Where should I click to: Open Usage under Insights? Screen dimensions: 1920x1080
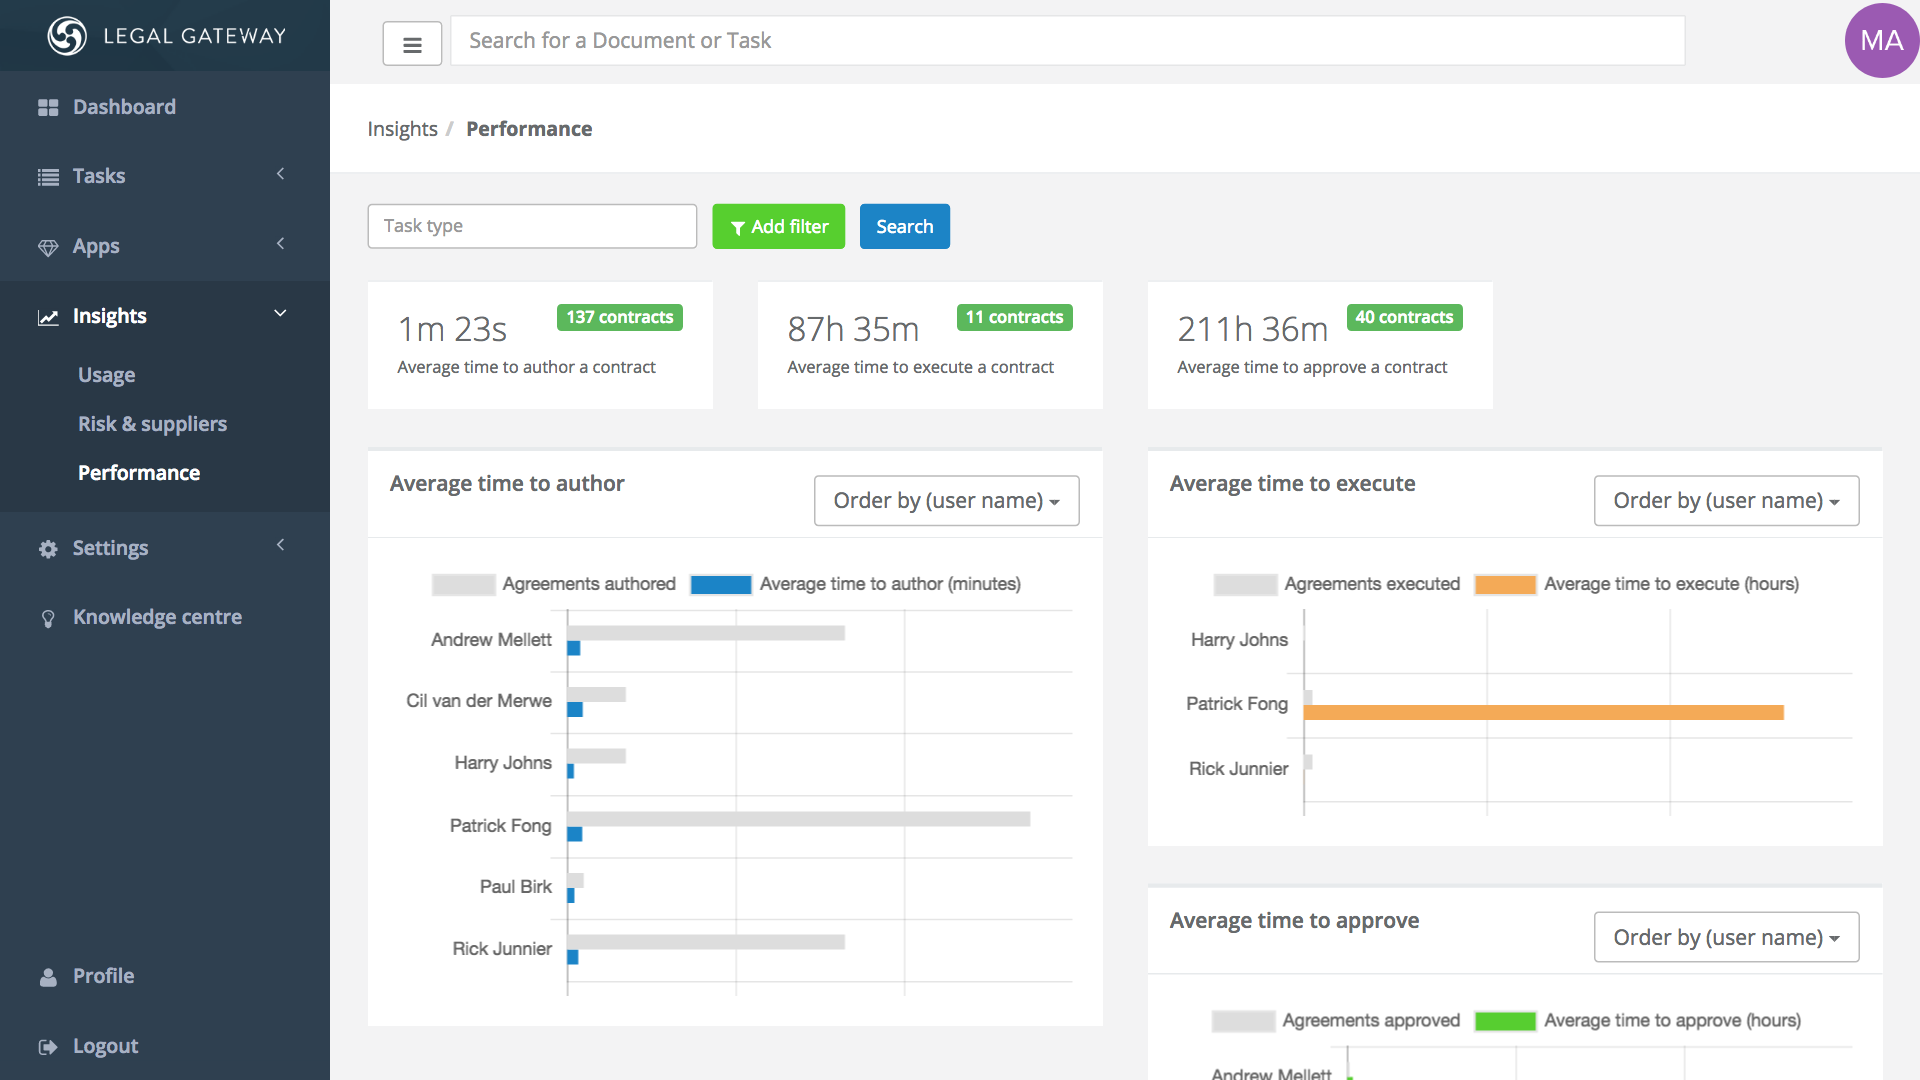pos(107,375)
